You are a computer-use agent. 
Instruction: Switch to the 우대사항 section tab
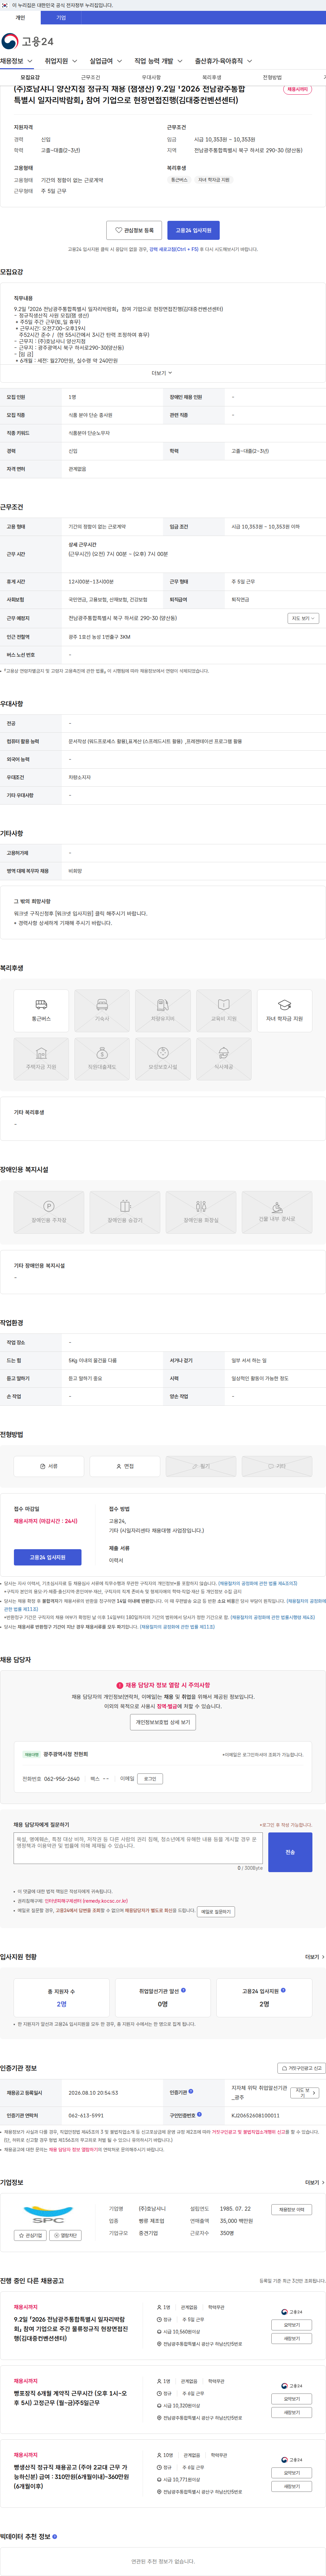(151, 77)
